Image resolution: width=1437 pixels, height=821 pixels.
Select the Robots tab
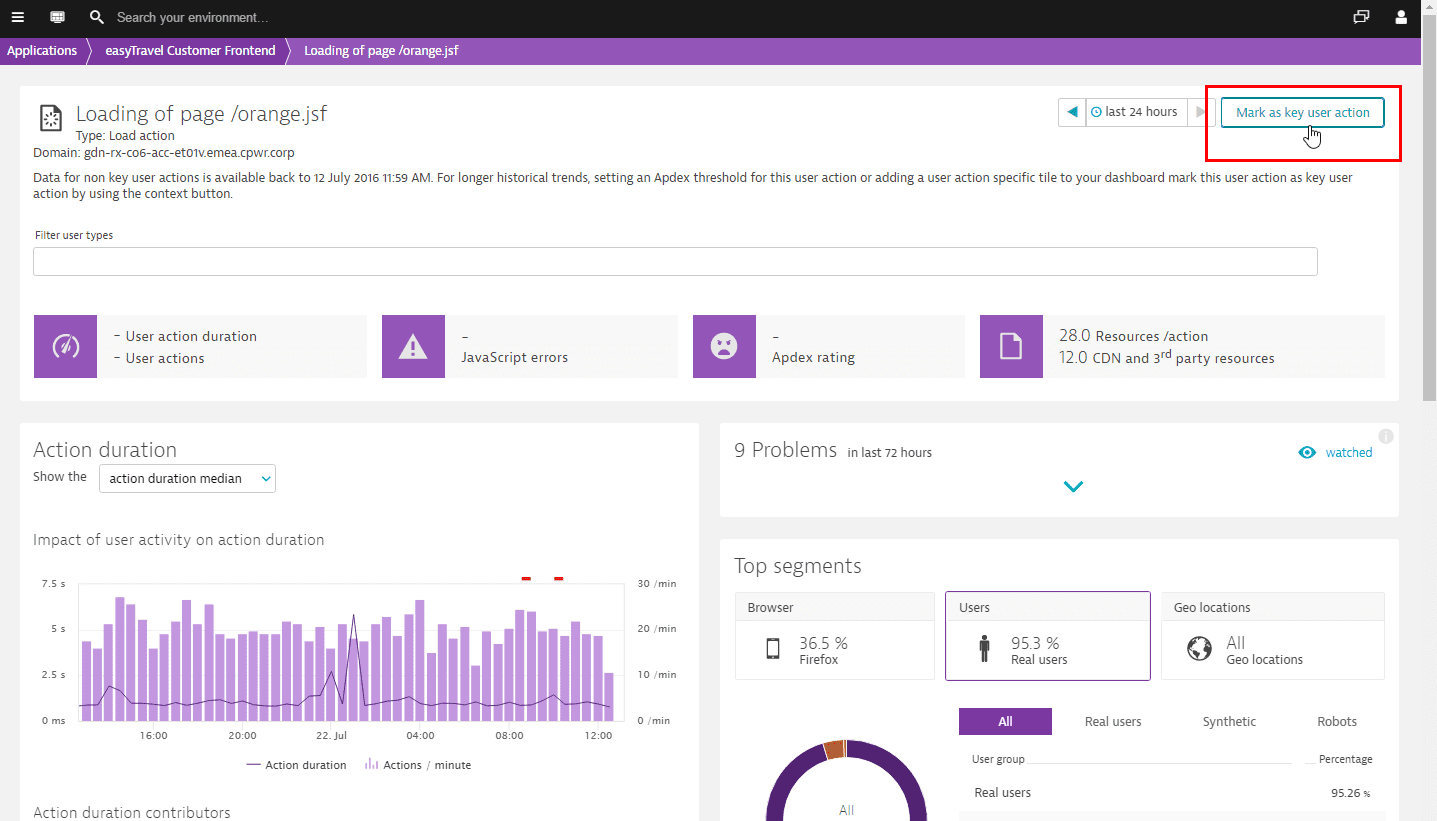click(x=1337, y=721)
